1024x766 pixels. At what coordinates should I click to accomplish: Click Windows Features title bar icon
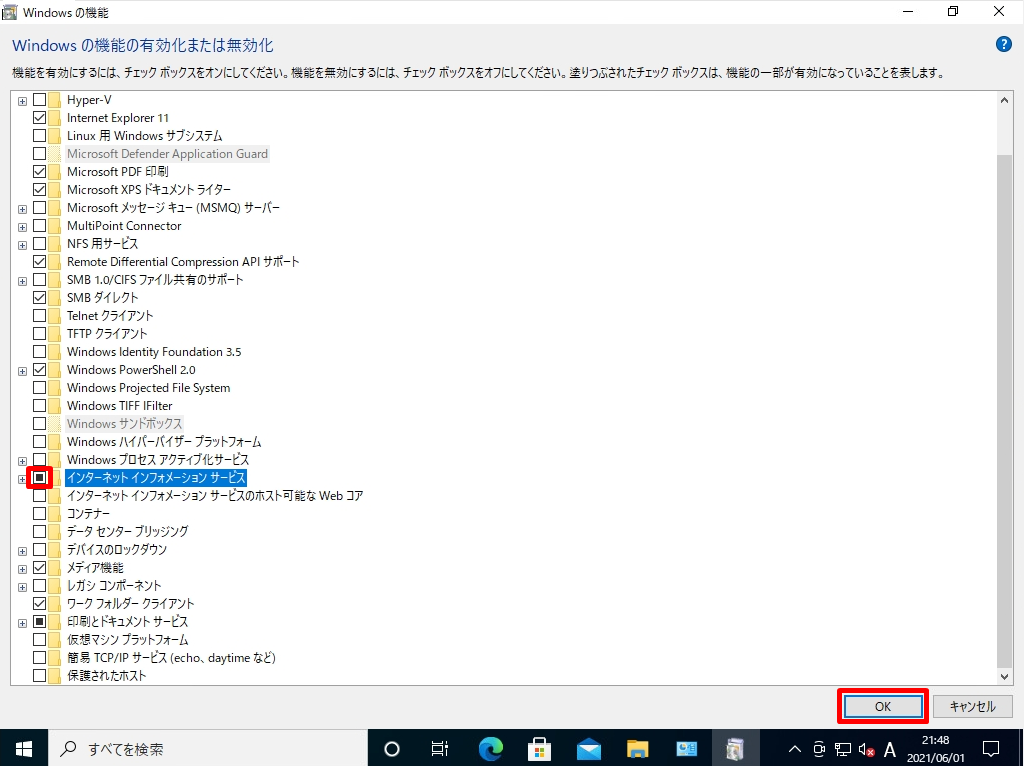10,12
